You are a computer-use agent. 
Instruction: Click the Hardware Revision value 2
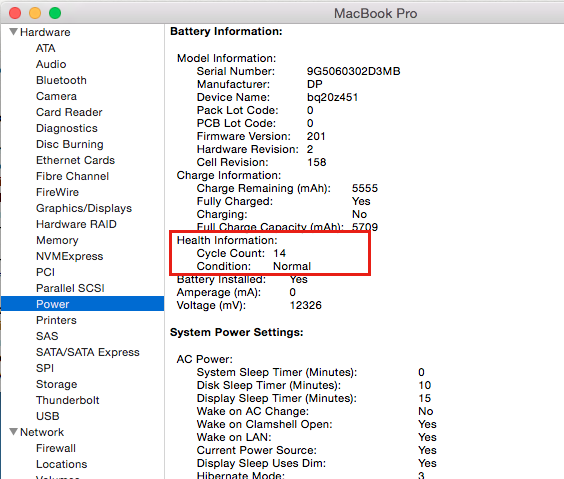pos(310,149)
